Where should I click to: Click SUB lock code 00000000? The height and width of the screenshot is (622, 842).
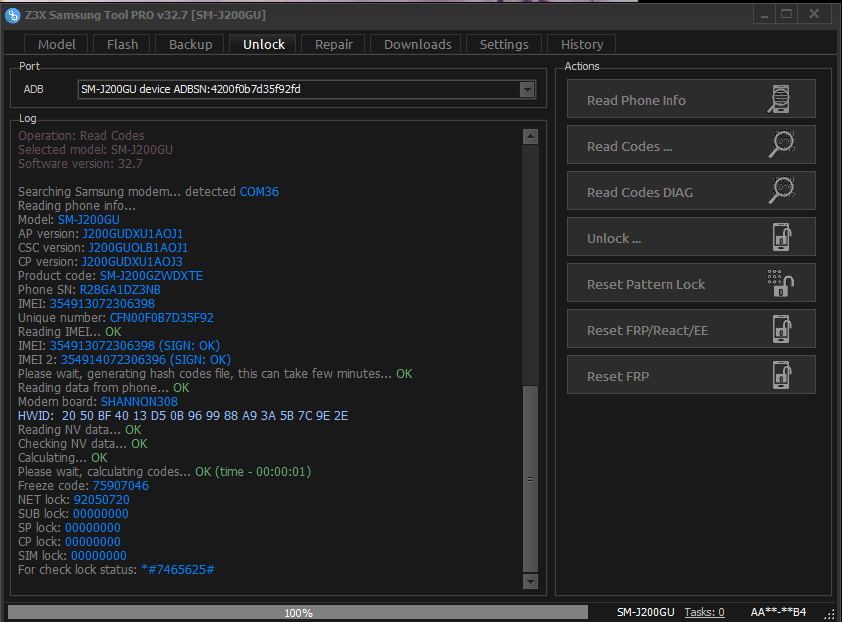click(100, 513)
